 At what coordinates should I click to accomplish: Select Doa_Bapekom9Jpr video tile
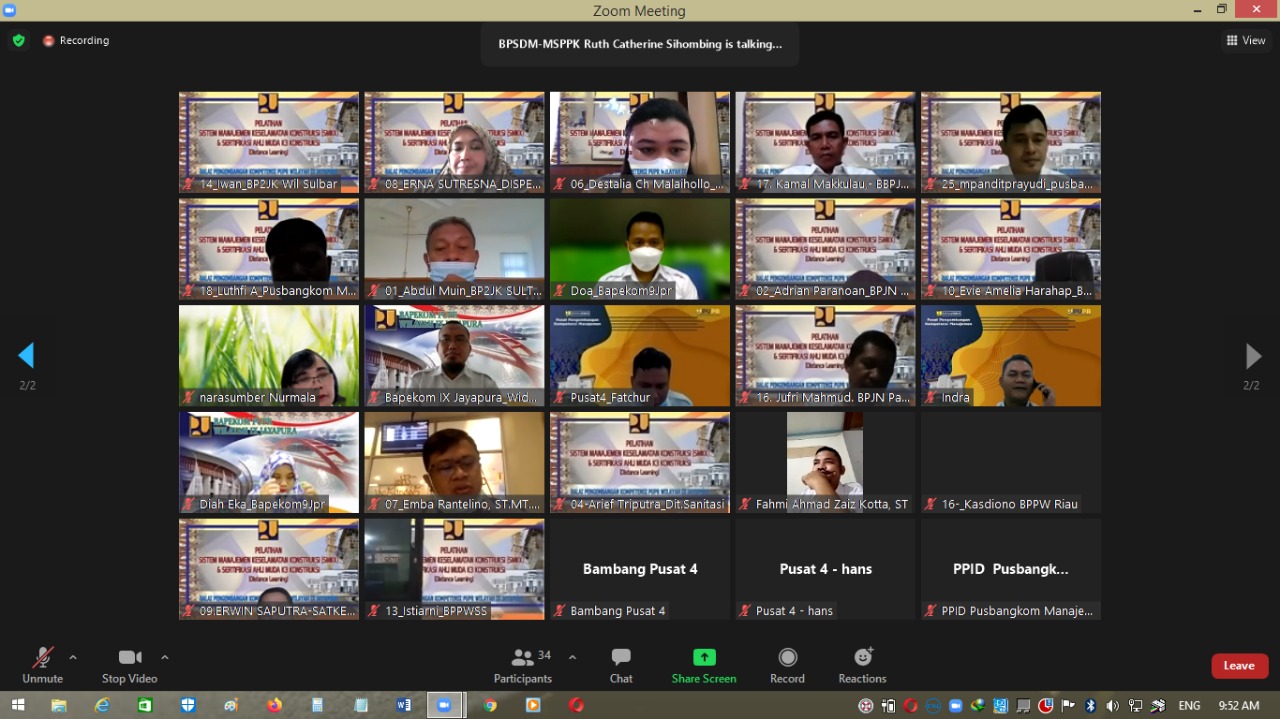640,249
